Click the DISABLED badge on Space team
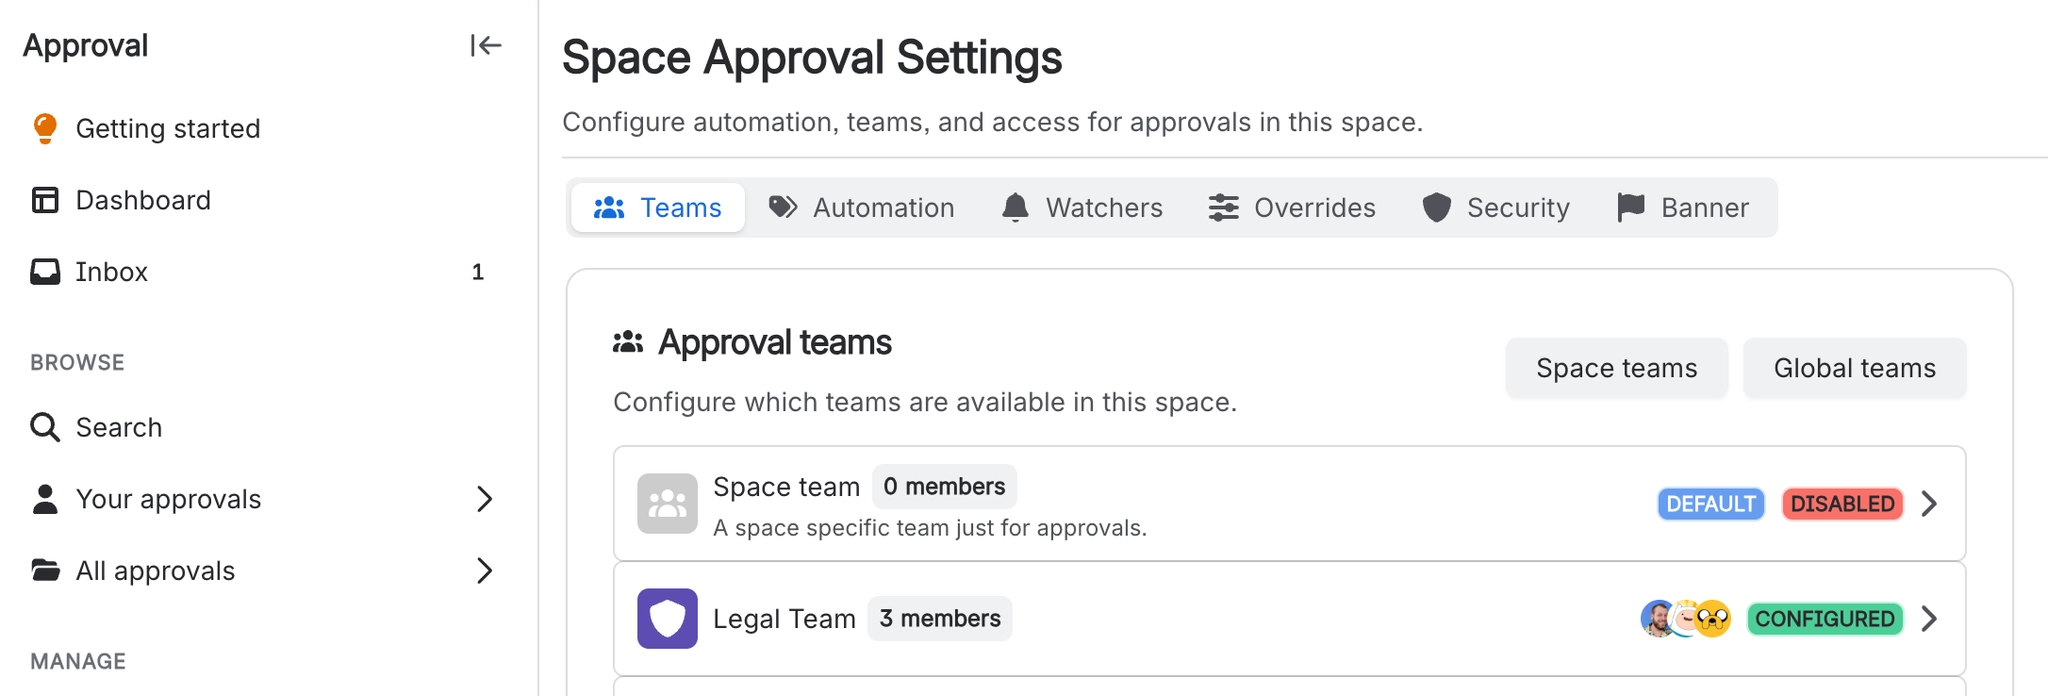This screenshot has width=2048, height=696. [x=1843, y=503]
